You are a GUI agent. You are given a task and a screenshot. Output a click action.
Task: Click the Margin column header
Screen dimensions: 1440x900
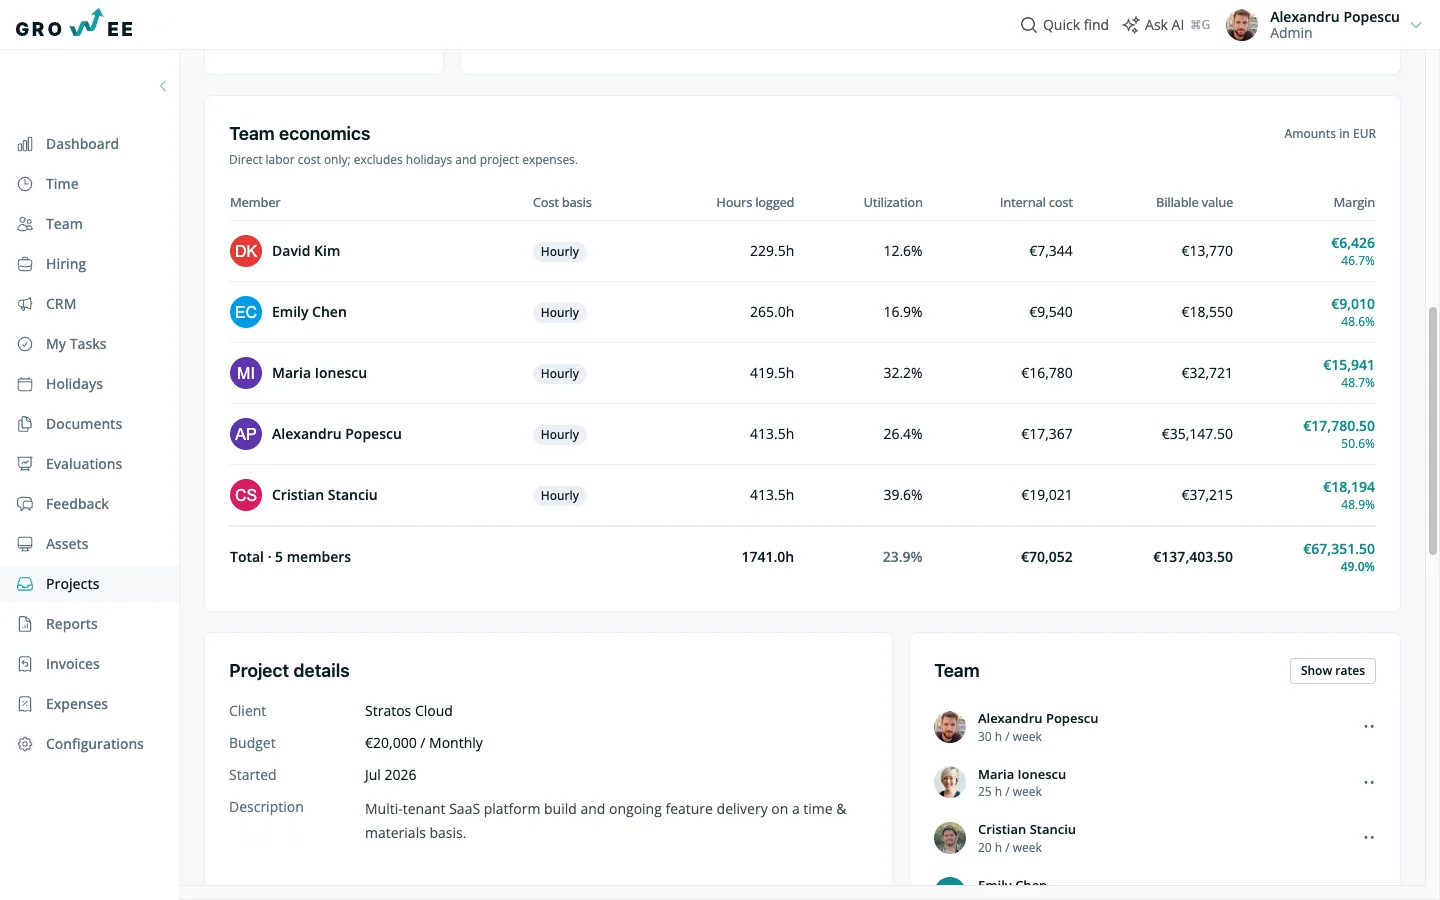(x=1354, y=202)
